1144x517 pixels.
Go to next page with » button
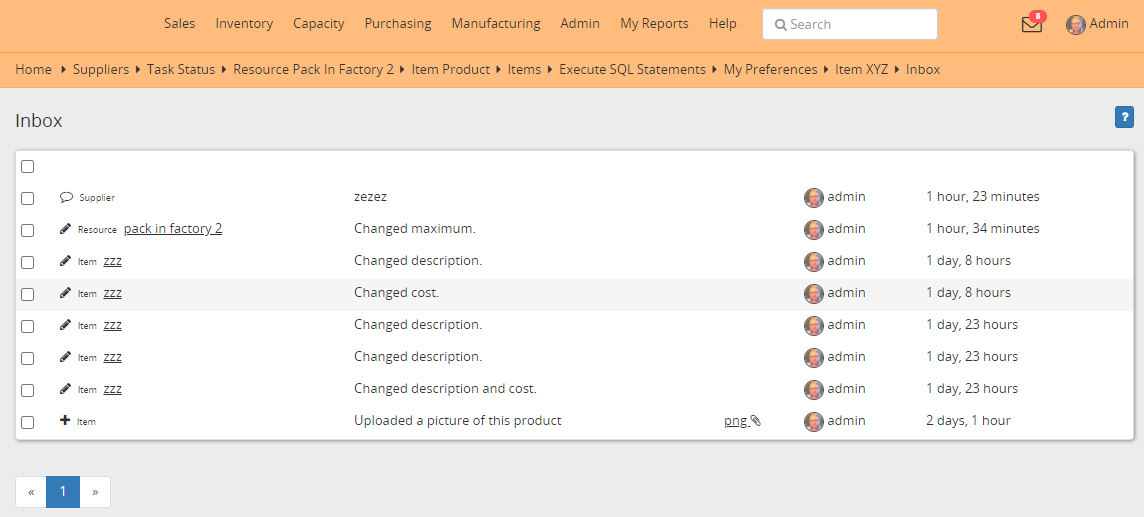(95, 492)
